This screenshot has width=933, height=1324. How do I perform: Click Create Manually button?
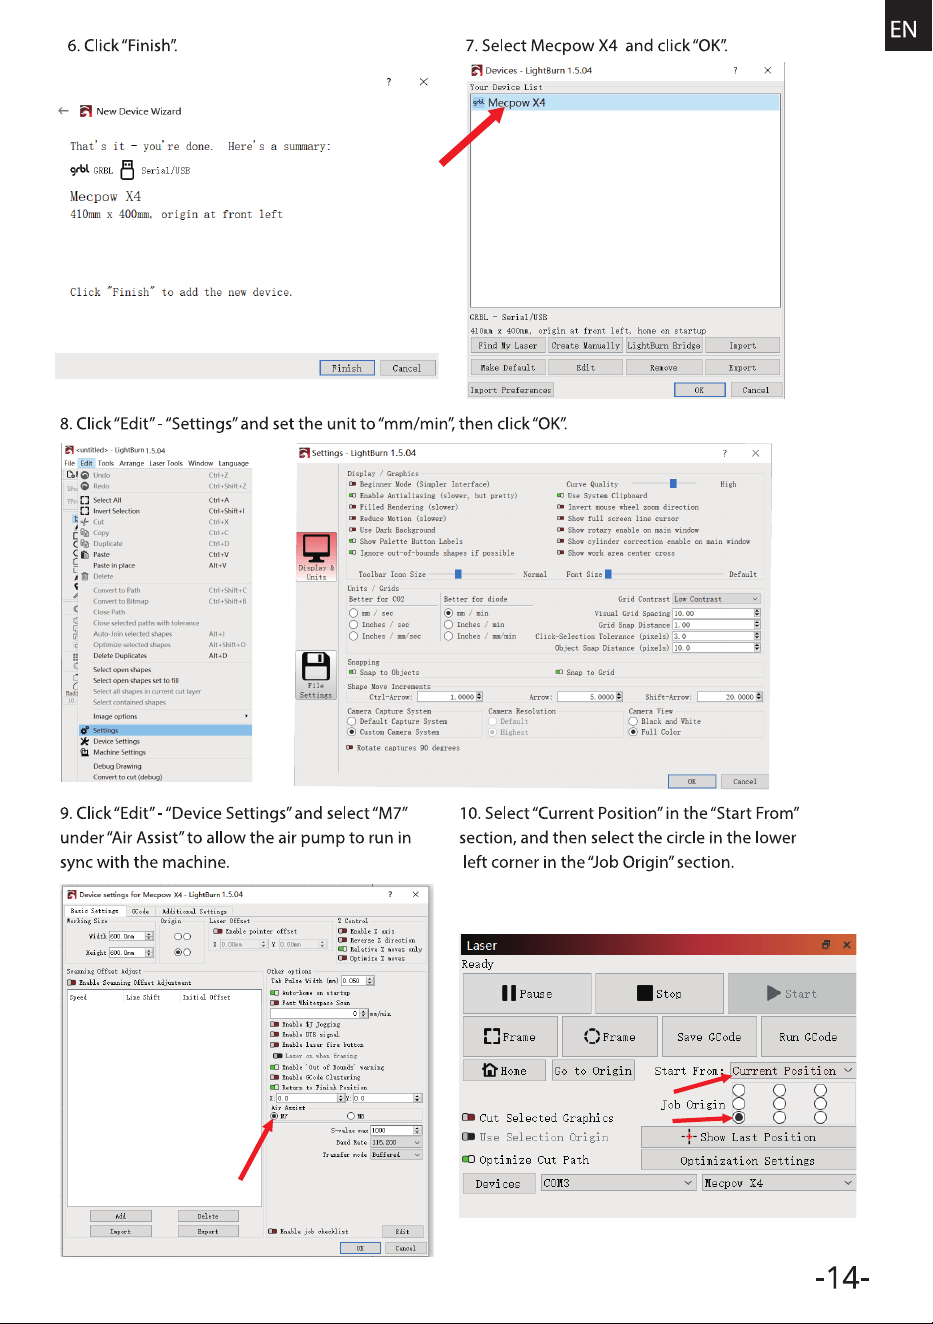click(x=585, y=345)
